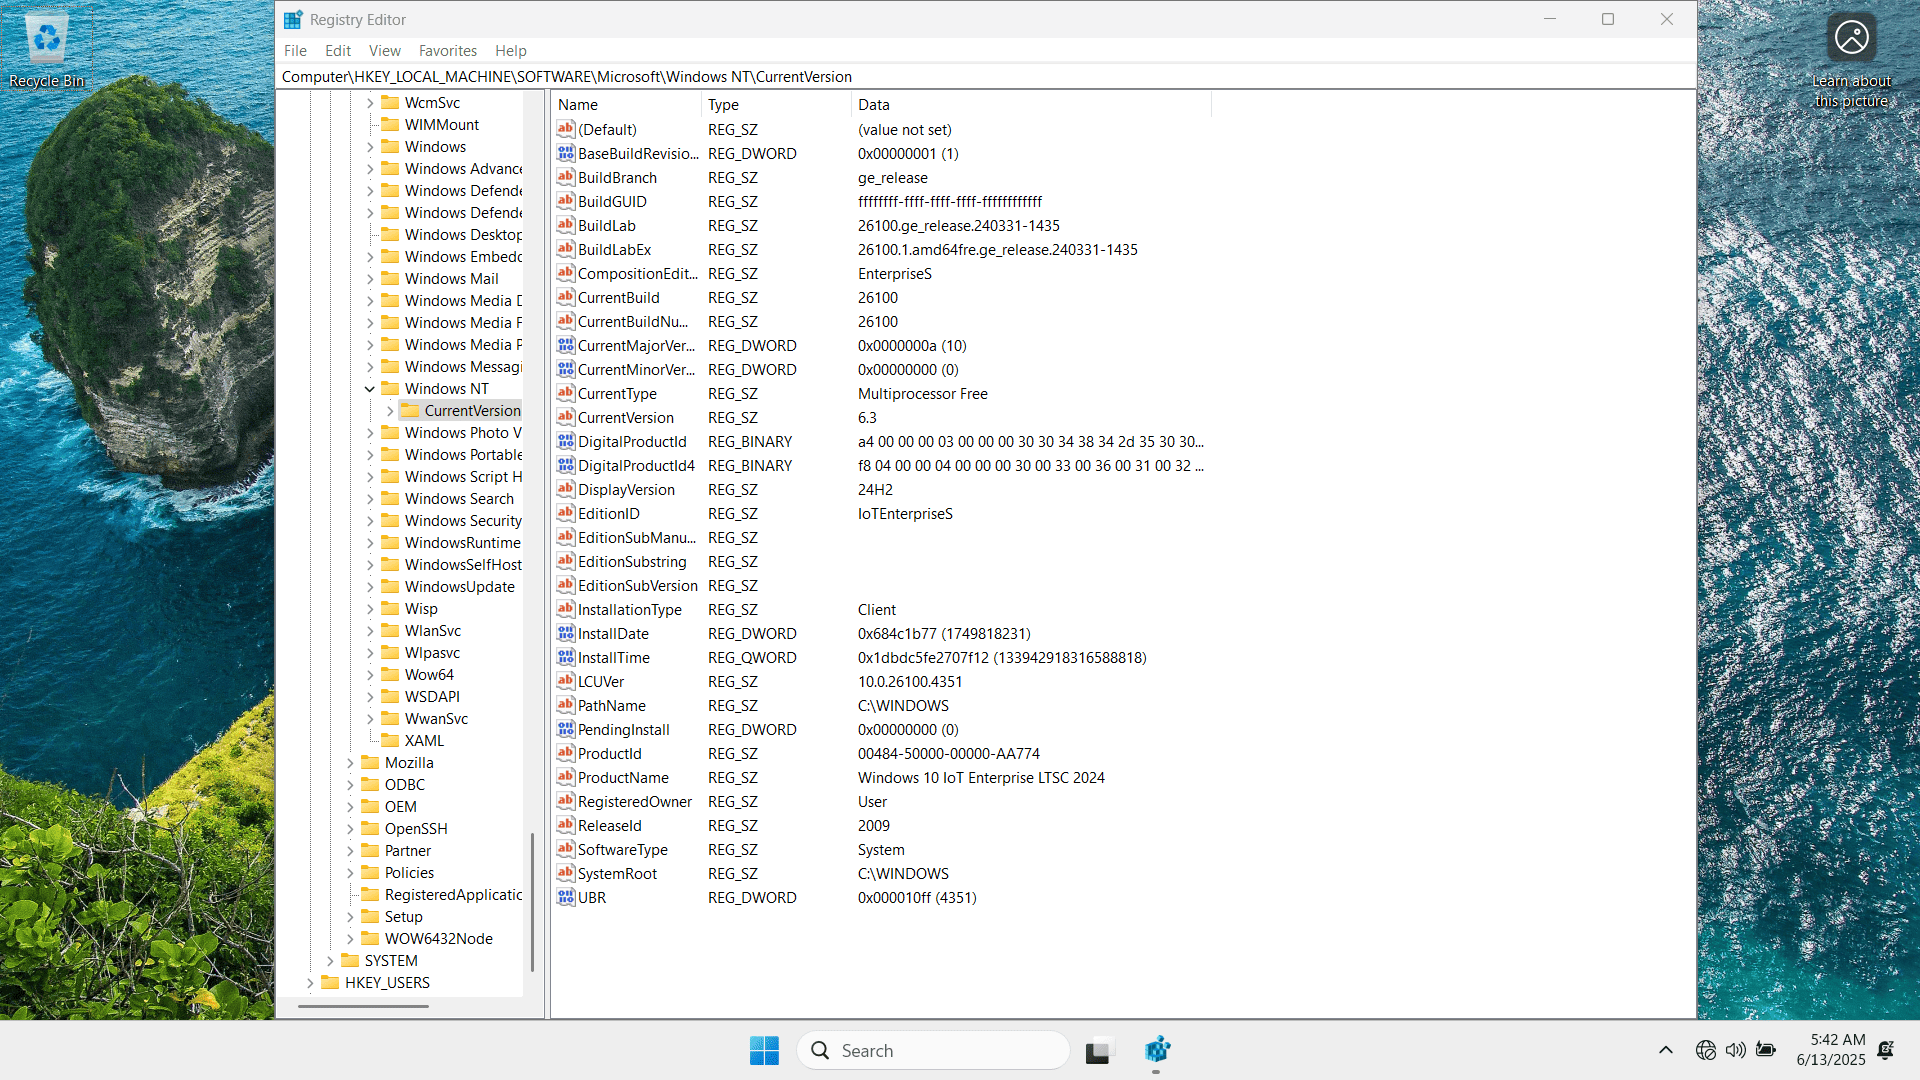This screenshot has width=1920, height=1080.
Task: Click the Windows NT folder icon
Action: [x=390, y=388]
